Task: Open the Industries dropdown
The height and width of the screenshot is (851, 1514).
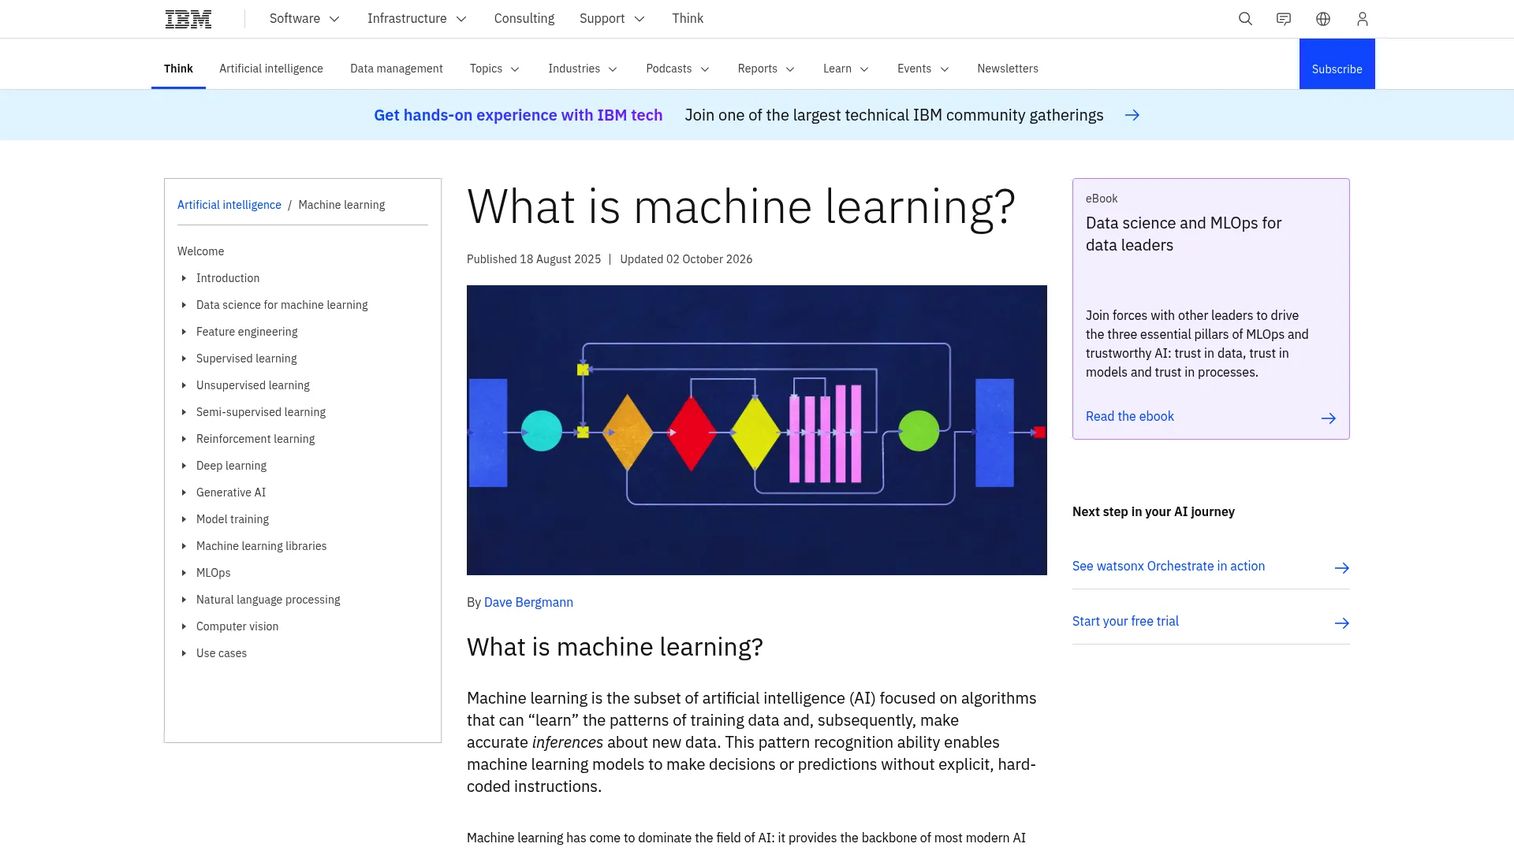Action: click(x=583, y=68)
